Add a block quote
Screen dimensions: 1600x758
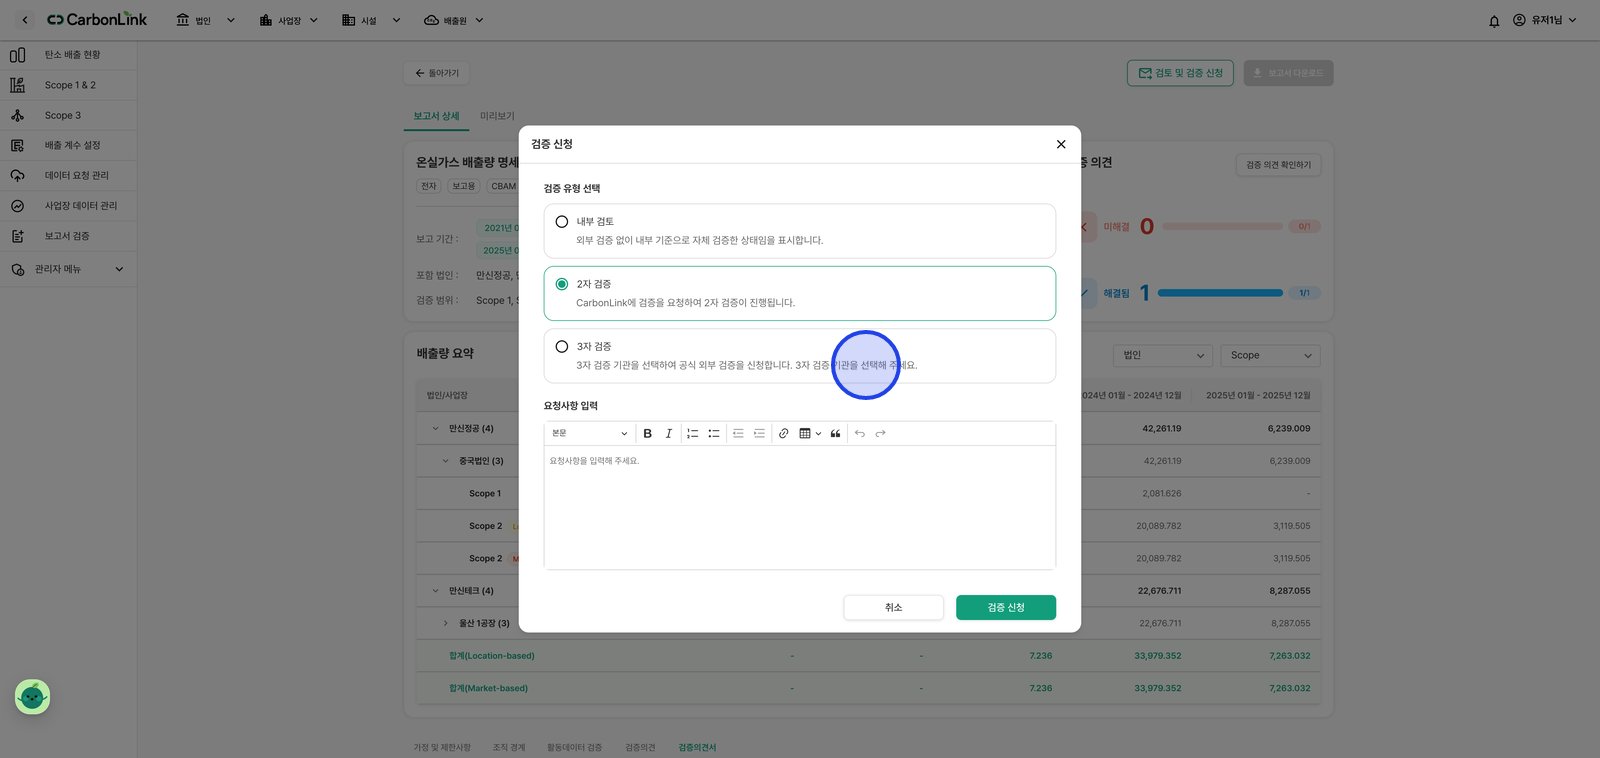tap(836, 434)
